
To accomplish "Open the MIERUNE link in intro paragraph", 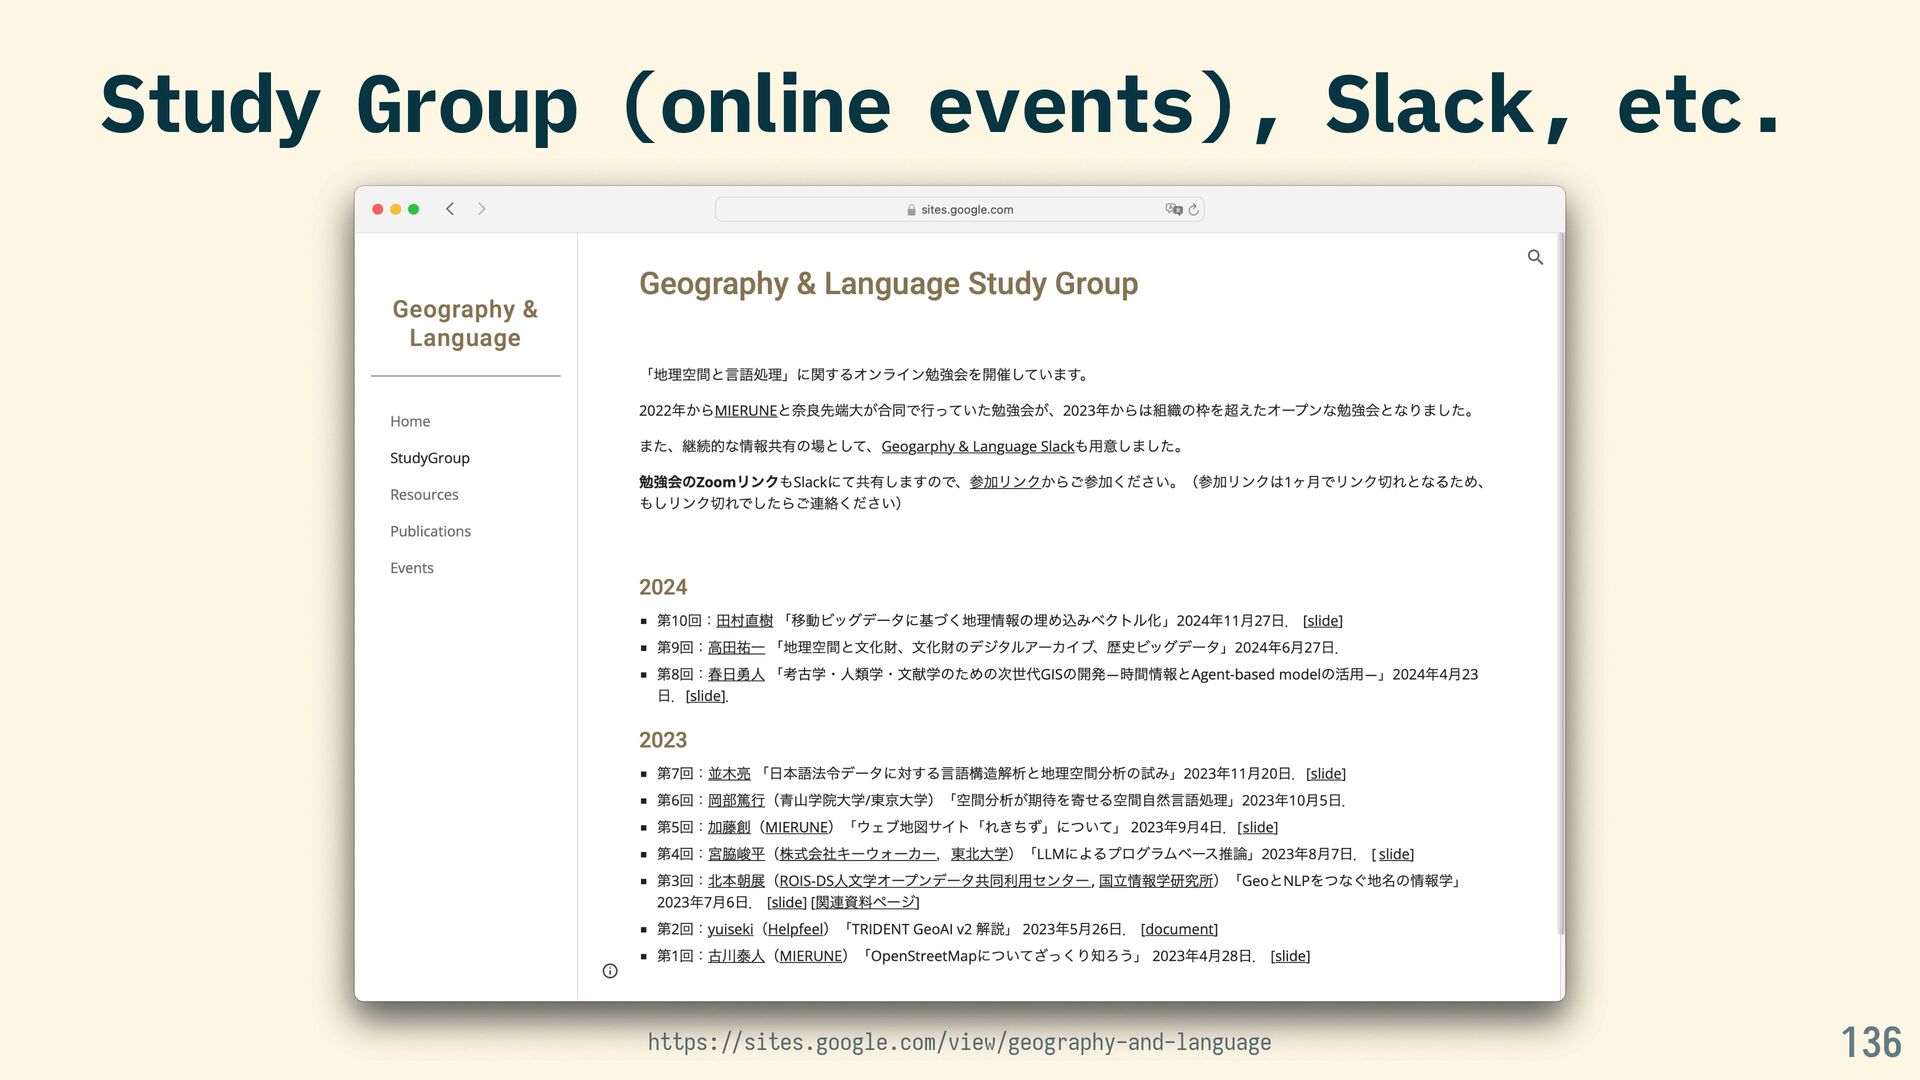I will coord(745,411).
